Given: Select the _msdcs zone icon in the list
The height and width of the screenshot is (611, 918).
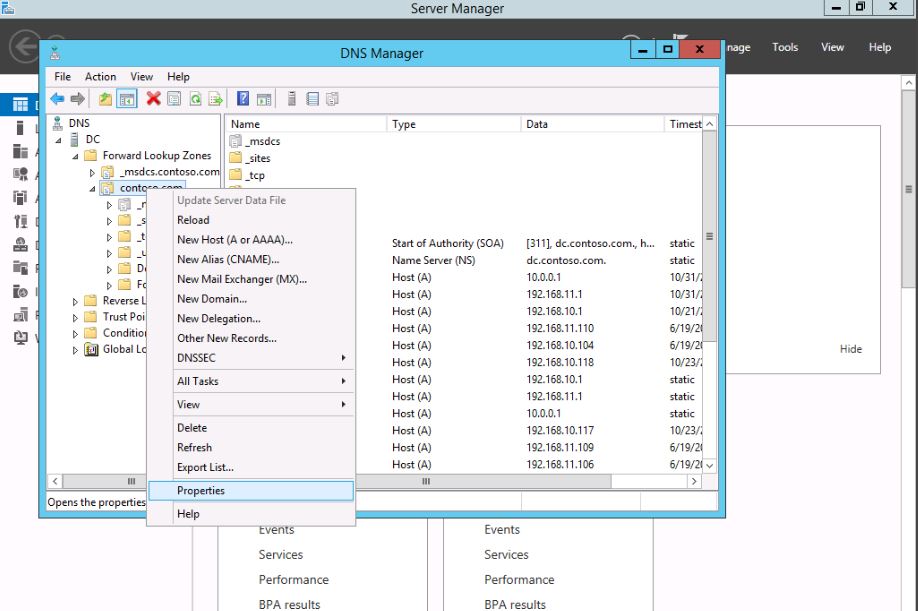Looking at the screenshot, I should pos(235,141).
